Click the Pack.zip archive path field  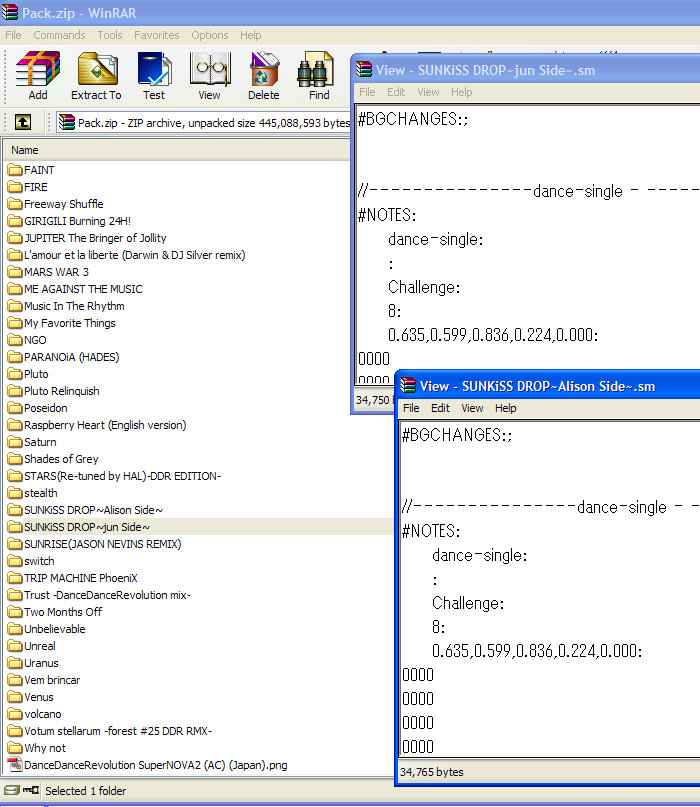203,122
